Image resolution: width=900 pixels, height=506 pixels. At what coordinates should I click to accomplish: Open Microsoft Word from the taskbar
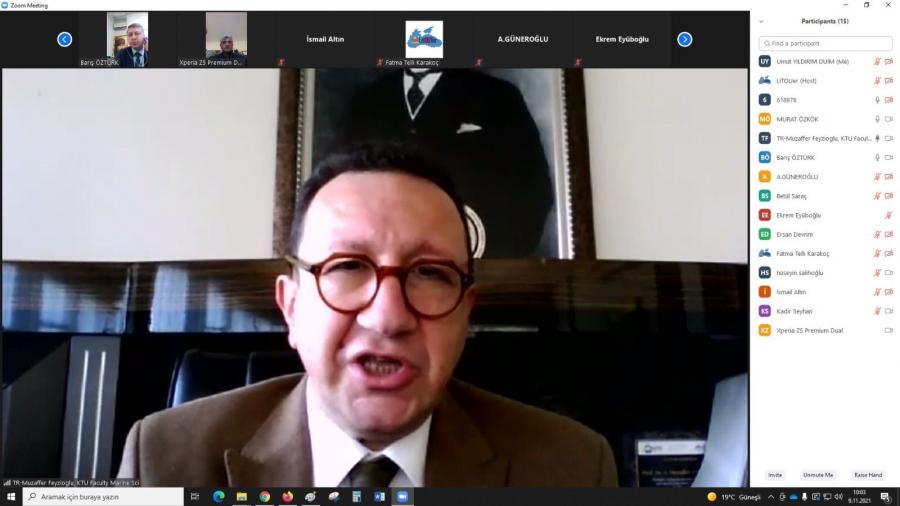point(380,497)
